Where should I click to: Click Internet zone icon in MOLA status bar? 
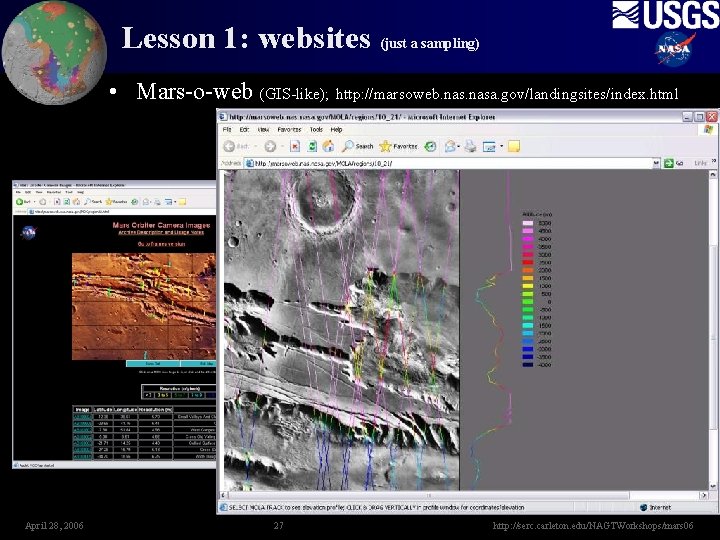point(644,507)
